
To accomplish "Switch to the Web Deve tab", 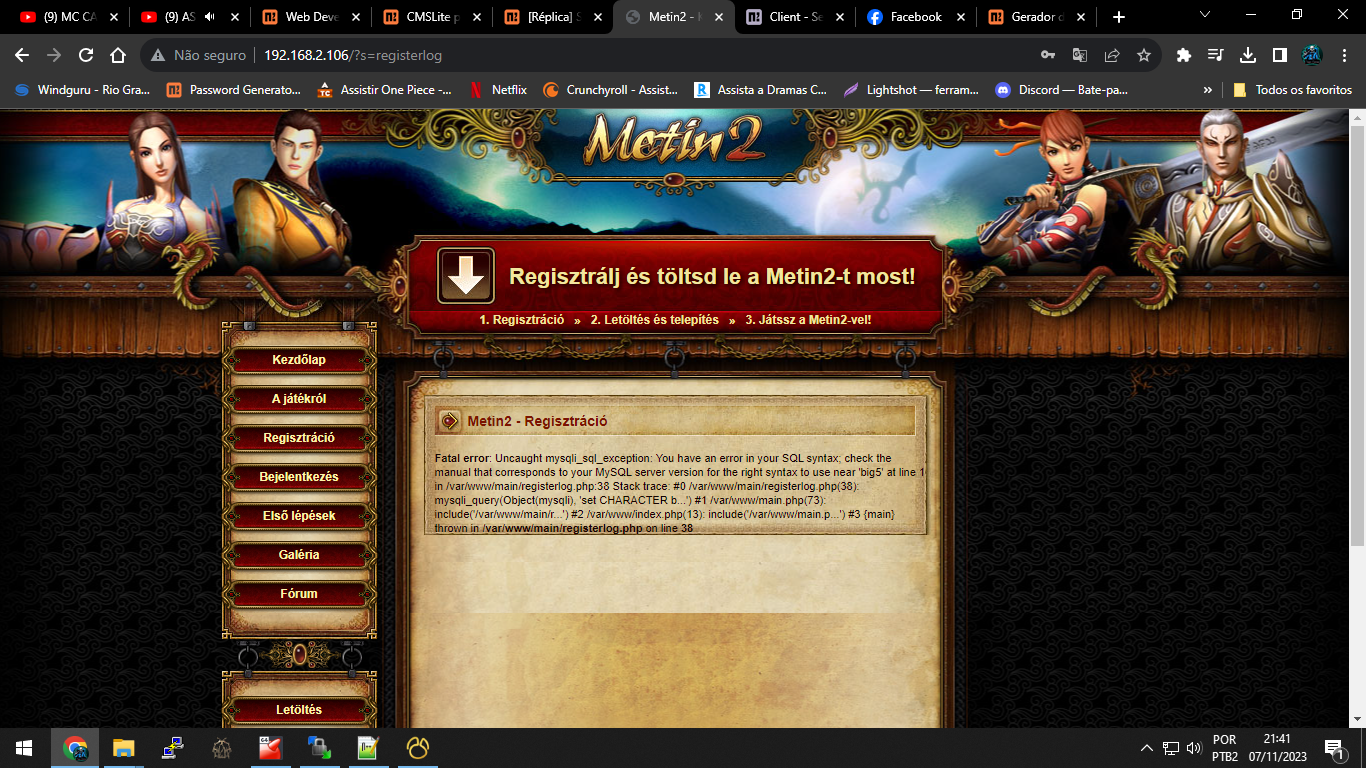I will (x=311, y=17).
